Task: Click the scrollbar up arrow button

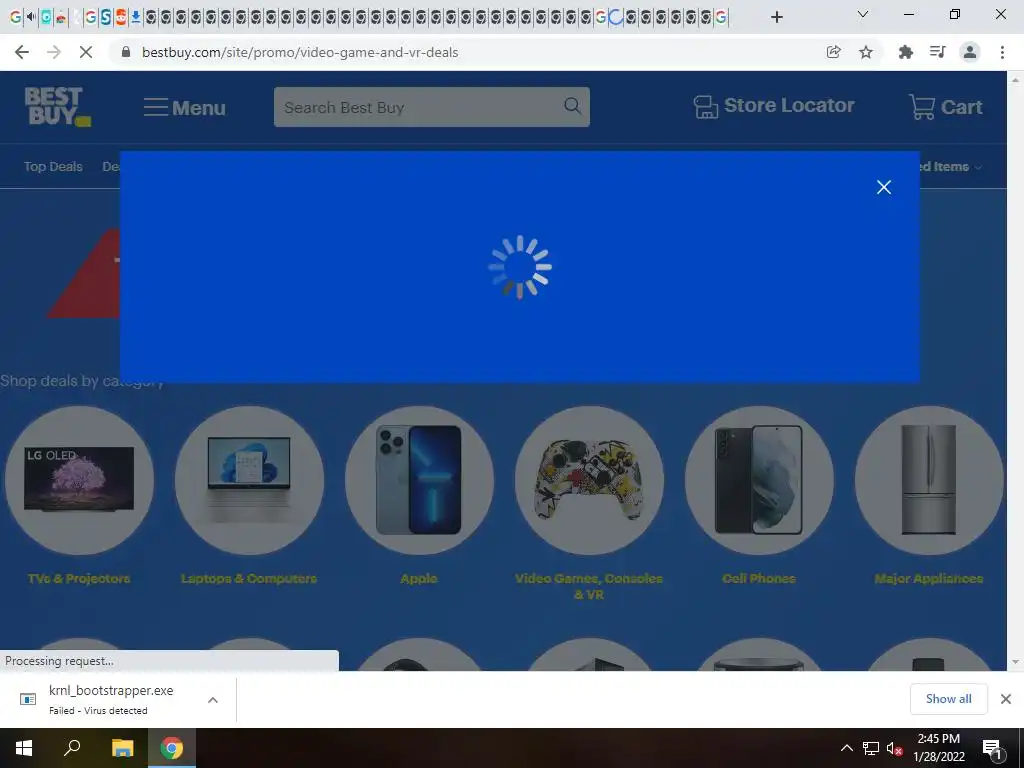Action: (x=1015, y=80)
